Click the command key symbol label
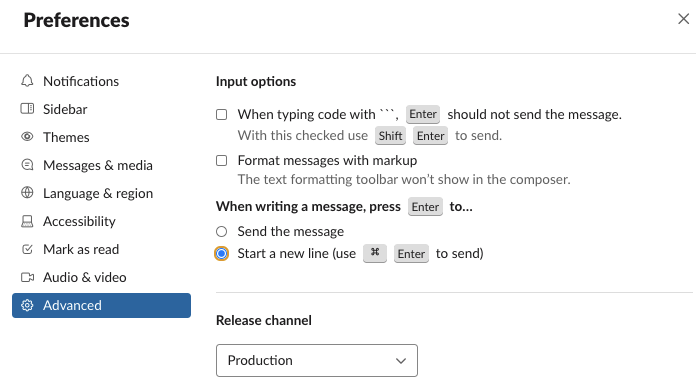 [375, 253]
